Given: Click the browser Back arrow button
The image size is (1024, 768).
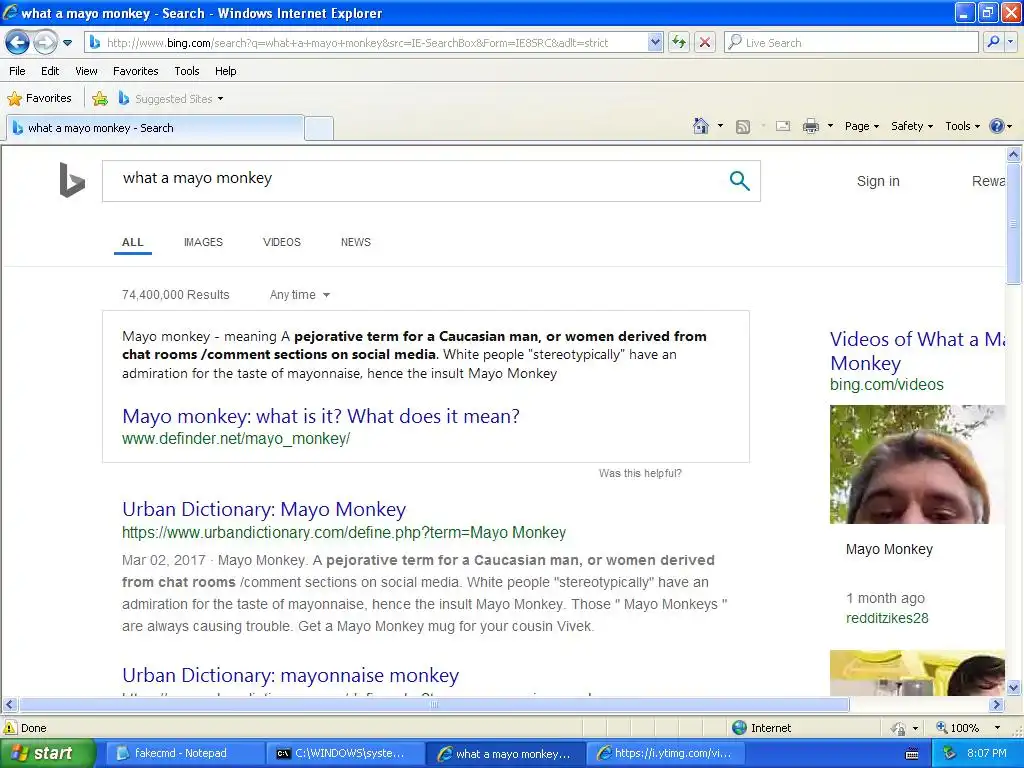Looking at the screenshot, I should pos(17,42).
